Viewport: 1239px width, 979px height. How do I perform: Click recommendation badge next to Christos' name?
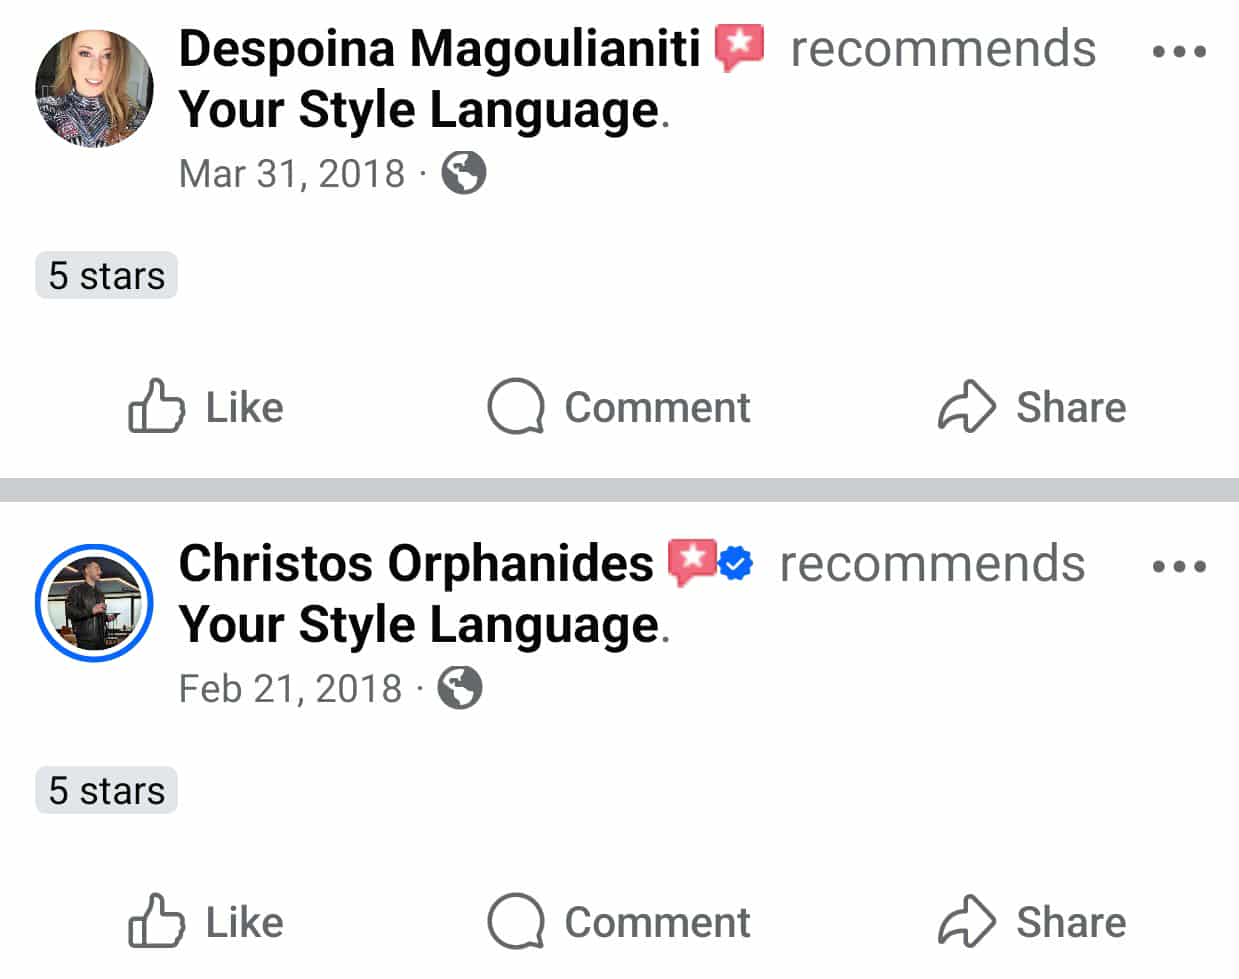[691, 562]
